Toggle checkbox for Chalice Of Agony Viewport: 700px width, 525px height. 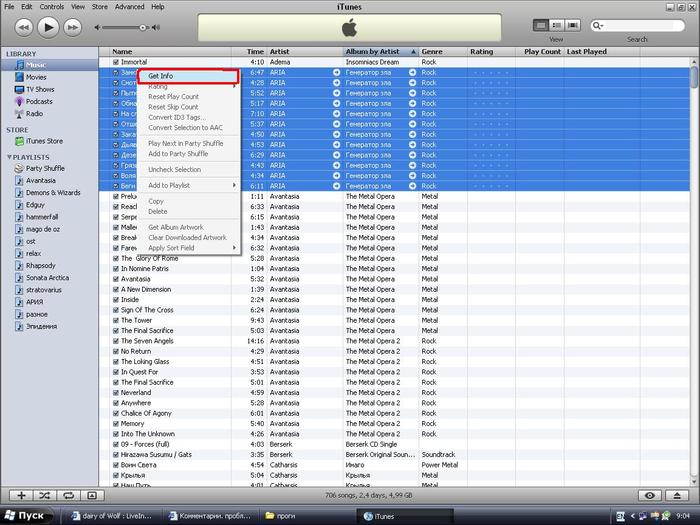click(116, 413)
